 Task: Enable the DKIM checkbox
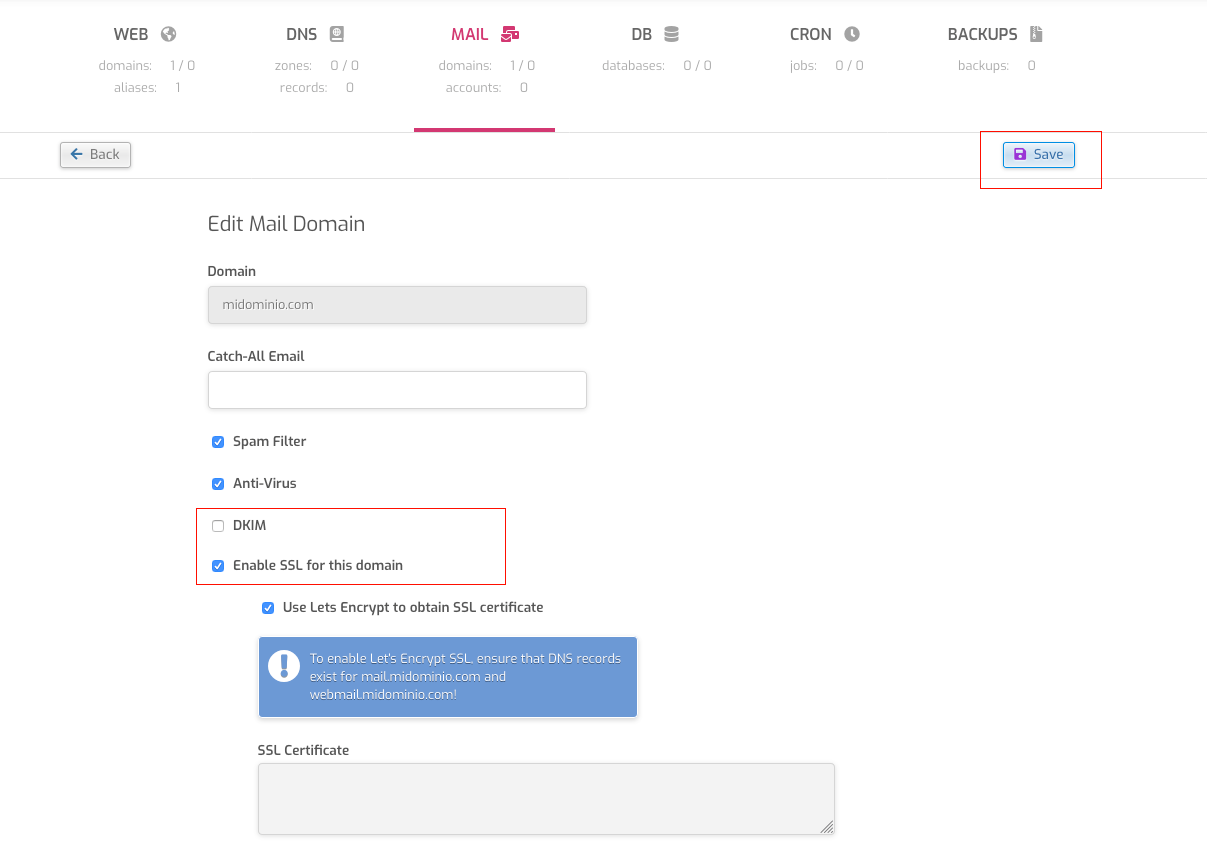point(218,526)
